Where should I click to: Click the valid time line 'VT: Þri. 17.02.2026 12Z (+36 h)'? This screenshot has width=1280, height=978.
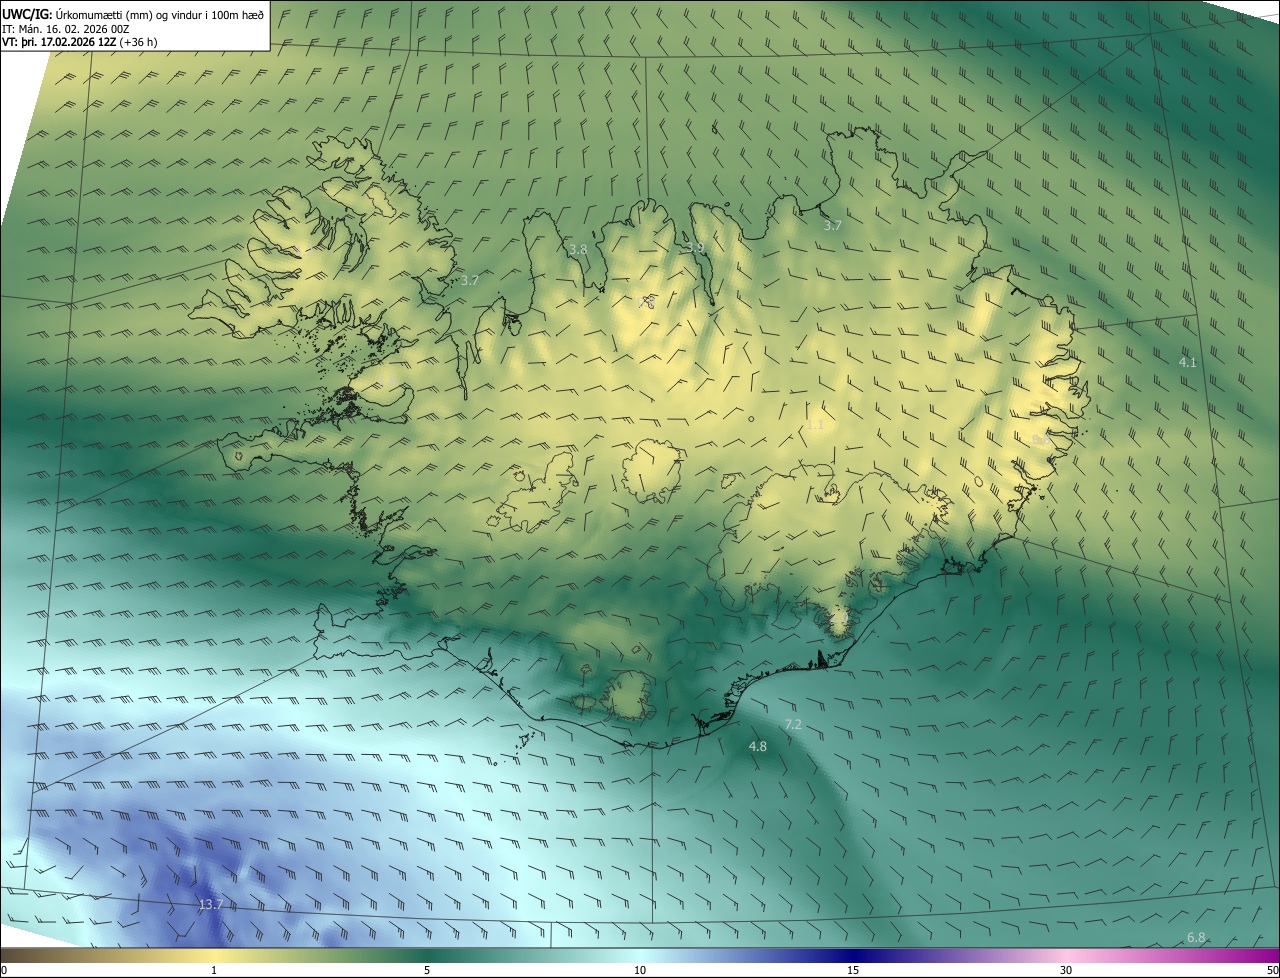(80, 42)
